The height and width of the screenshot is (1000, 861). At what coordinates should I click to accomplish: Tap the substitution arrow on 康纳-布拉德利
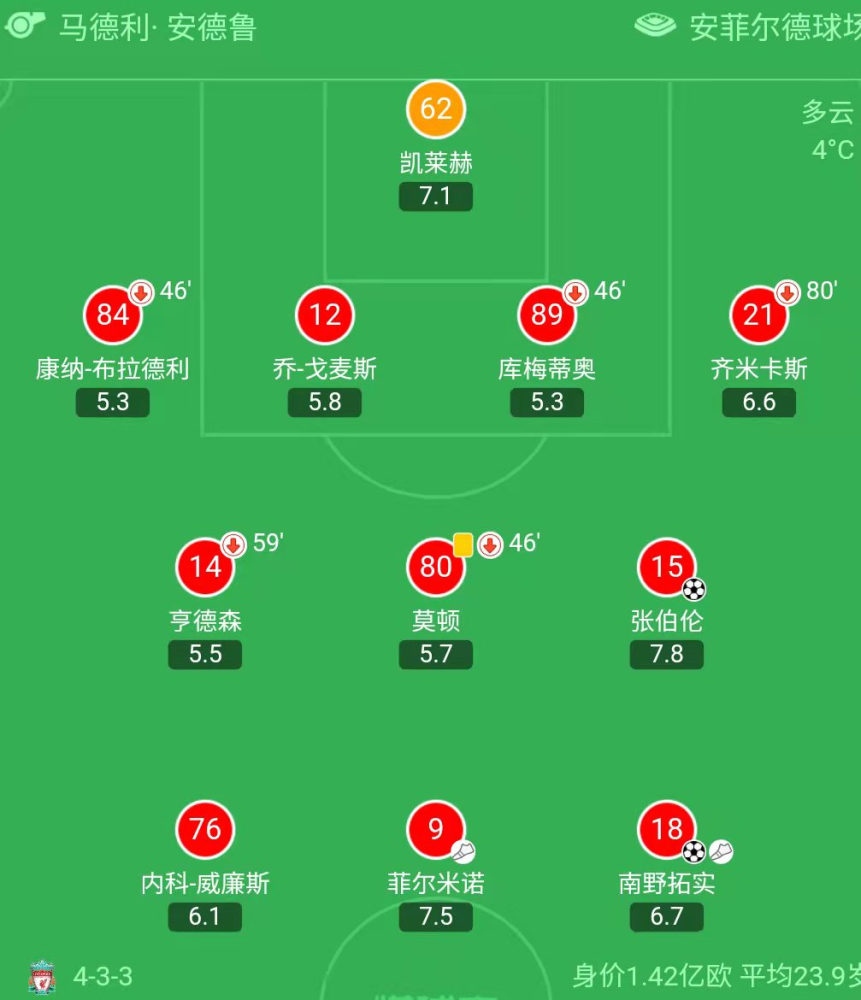coord(141,293)
